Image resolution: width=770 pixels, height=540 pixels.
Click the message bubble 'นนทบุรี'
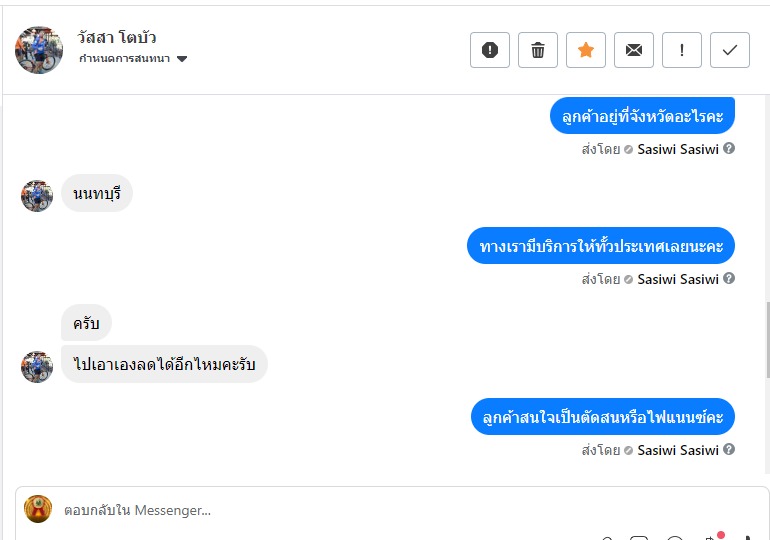click(97, 194)
